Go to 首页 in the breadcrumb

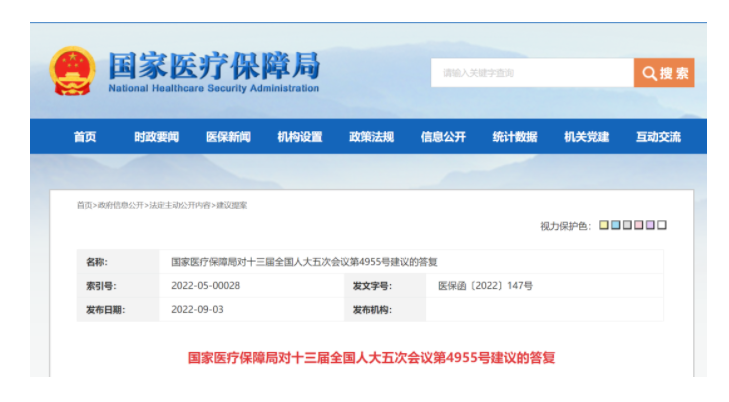(84, 205)
